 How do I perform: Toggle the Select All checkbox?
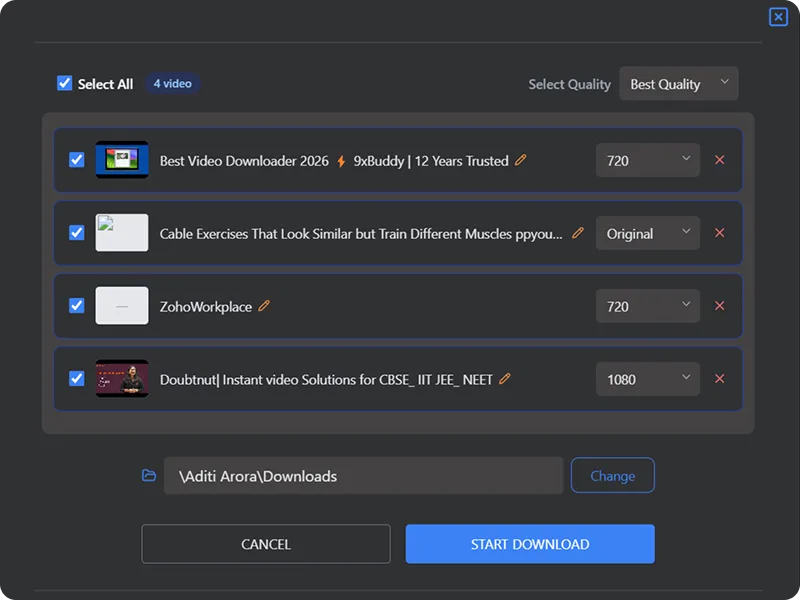click(x=65, y=84)
